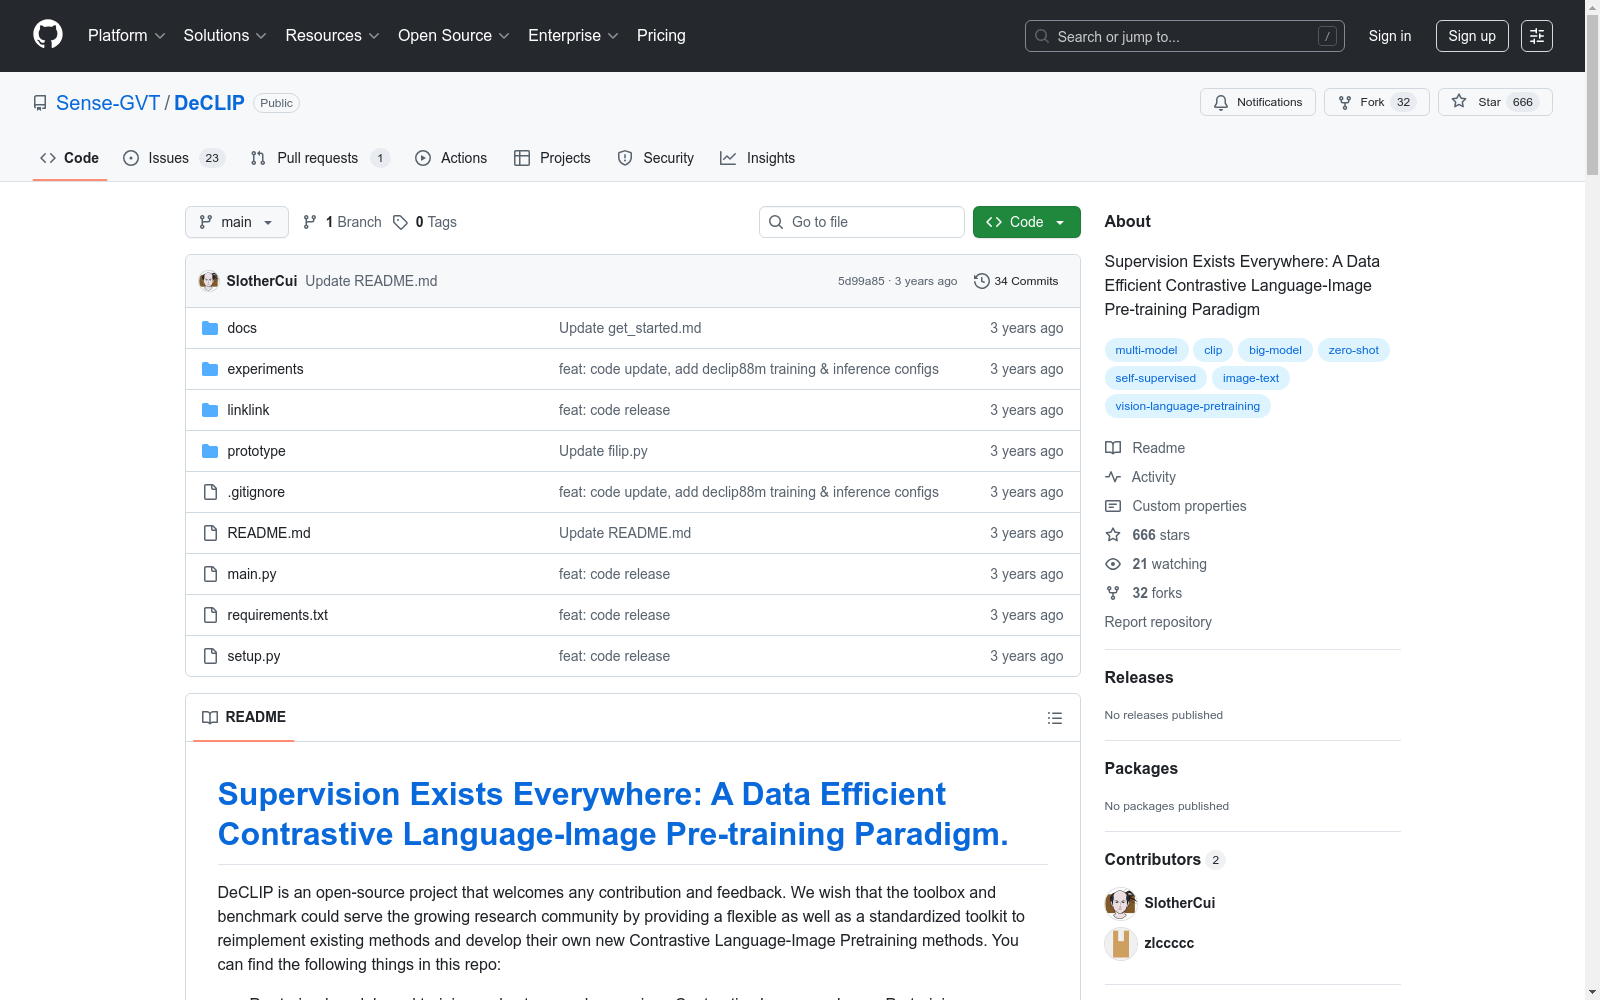
Task: Click zlccccc contributor avatar
Action: click(x=1121, y=943)
